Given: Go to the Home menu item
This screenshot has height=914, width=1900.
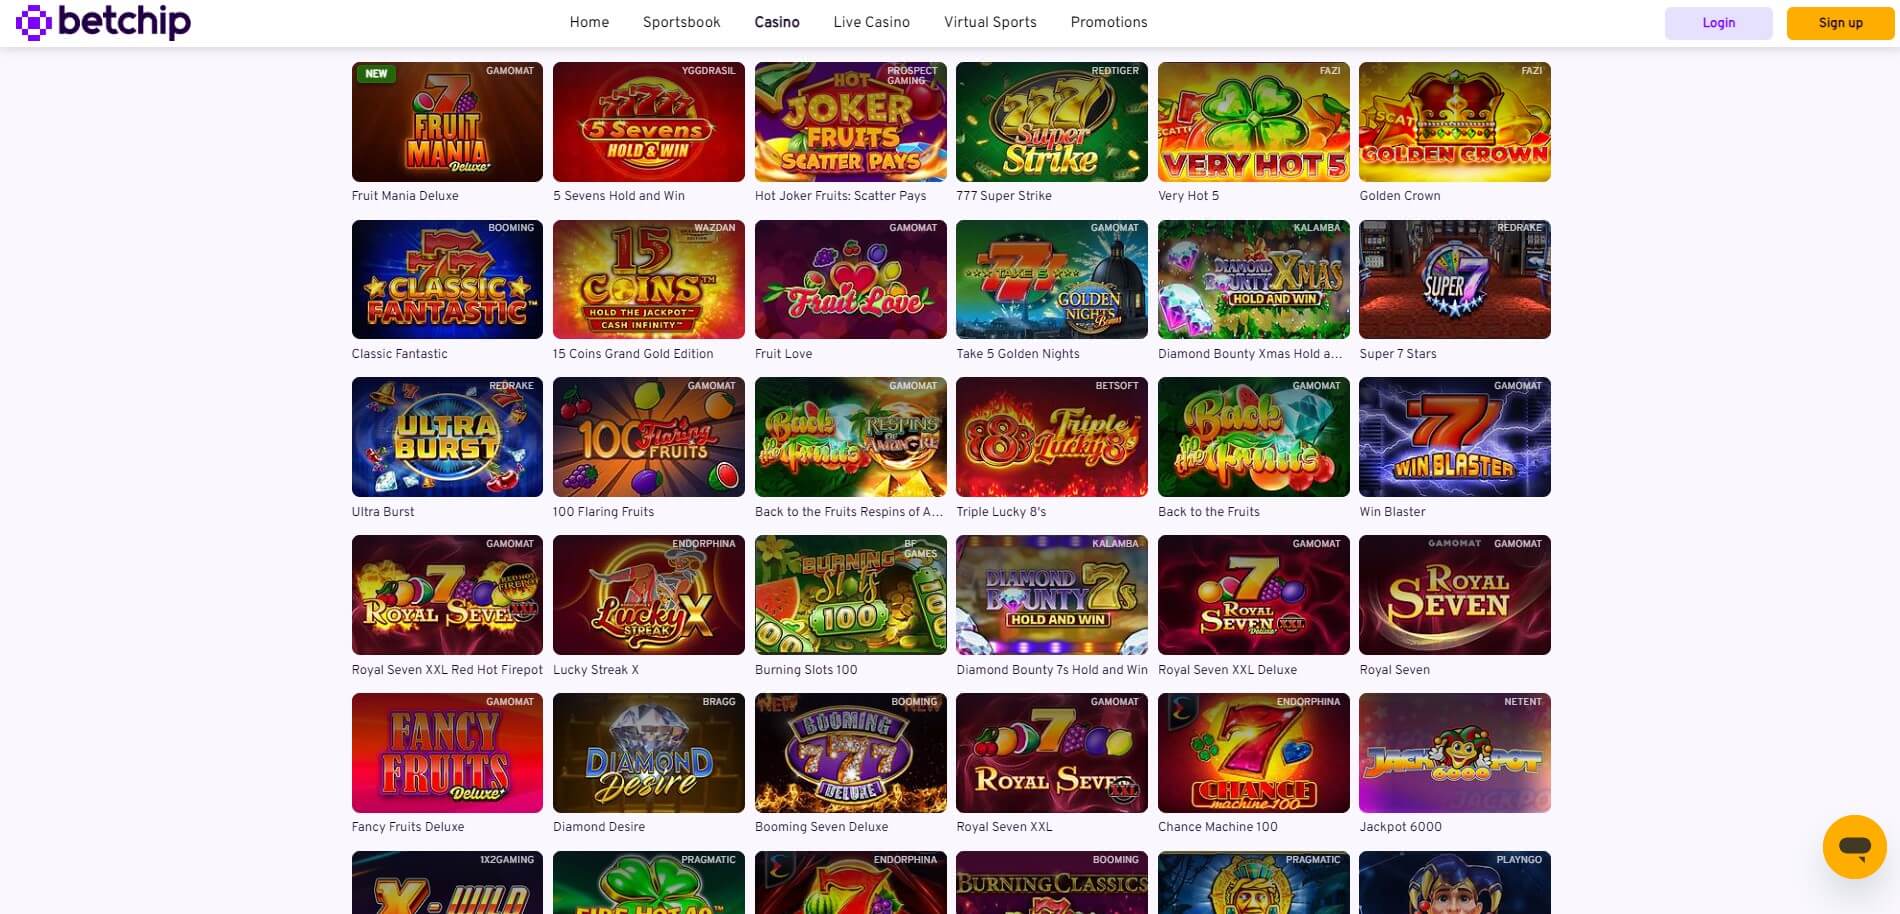Looking at the screenshot, I should click(589, 22).
